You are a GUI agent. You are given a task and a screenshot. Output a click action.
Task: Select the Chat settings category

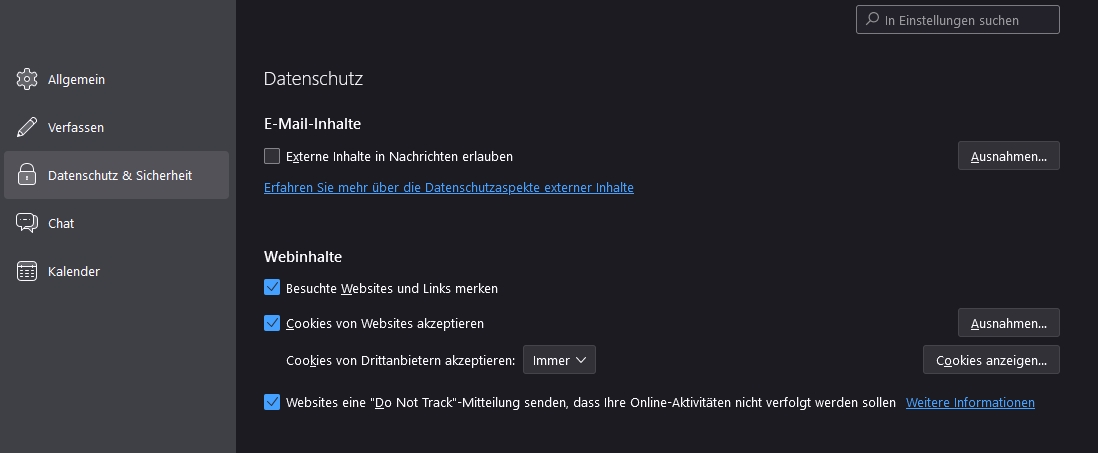(x=61, y=223)
